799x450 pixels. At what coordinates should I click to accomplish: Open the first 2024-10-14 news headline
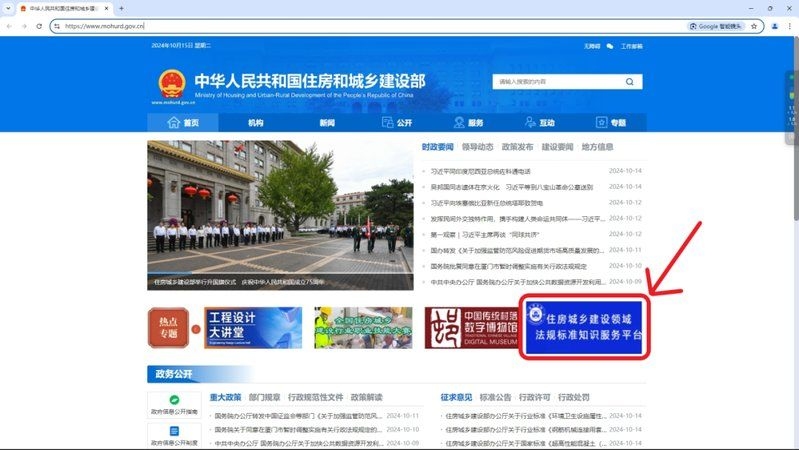point(481,172)
